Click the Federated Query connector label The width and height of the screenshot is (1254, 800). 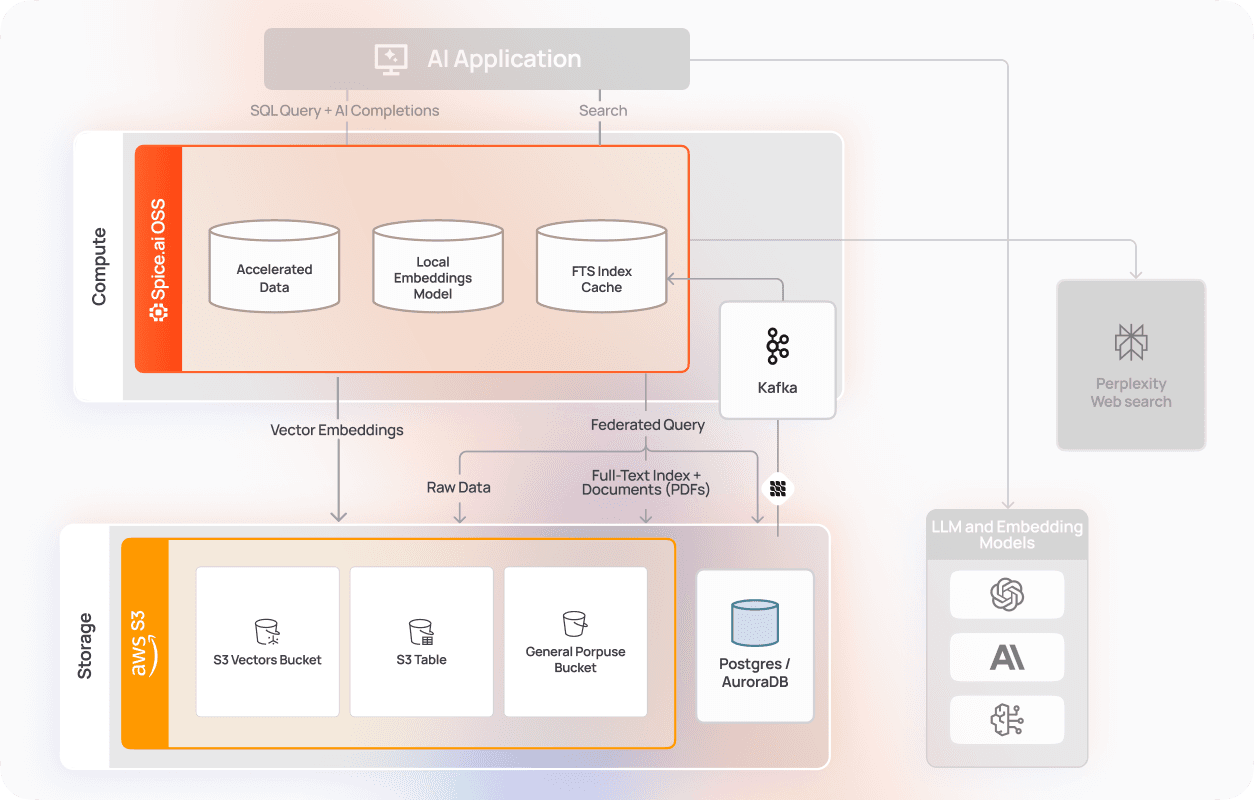pyautogui.click(x=648, y=424)
